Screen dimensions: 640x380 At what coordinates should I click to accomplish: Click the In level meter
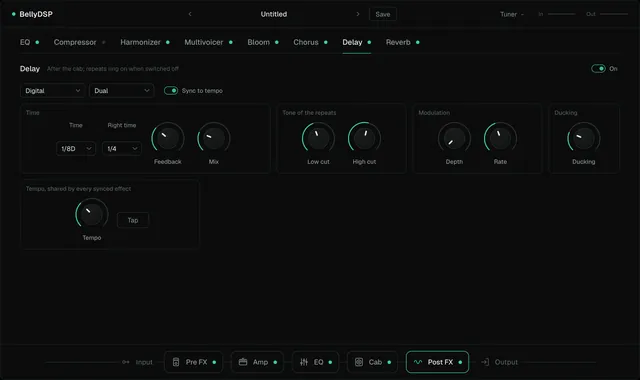click(561, 14)
